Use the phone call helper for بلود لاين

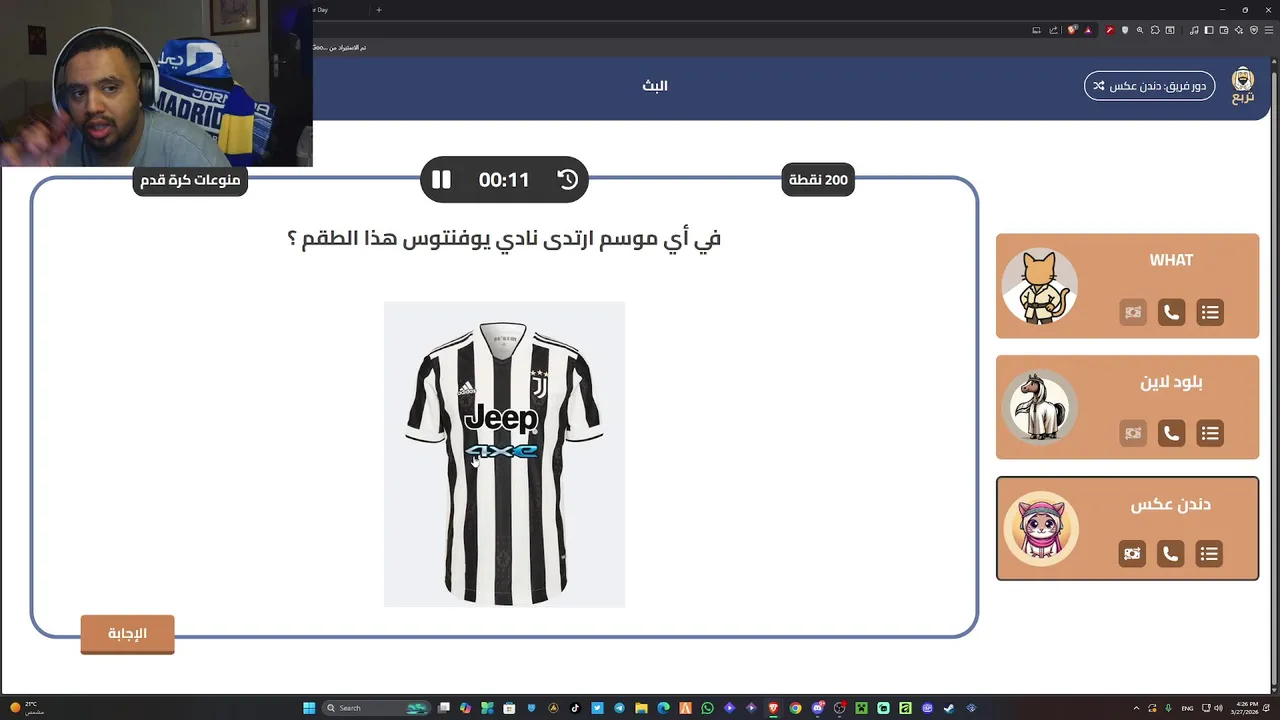[x=1171, y=433]
